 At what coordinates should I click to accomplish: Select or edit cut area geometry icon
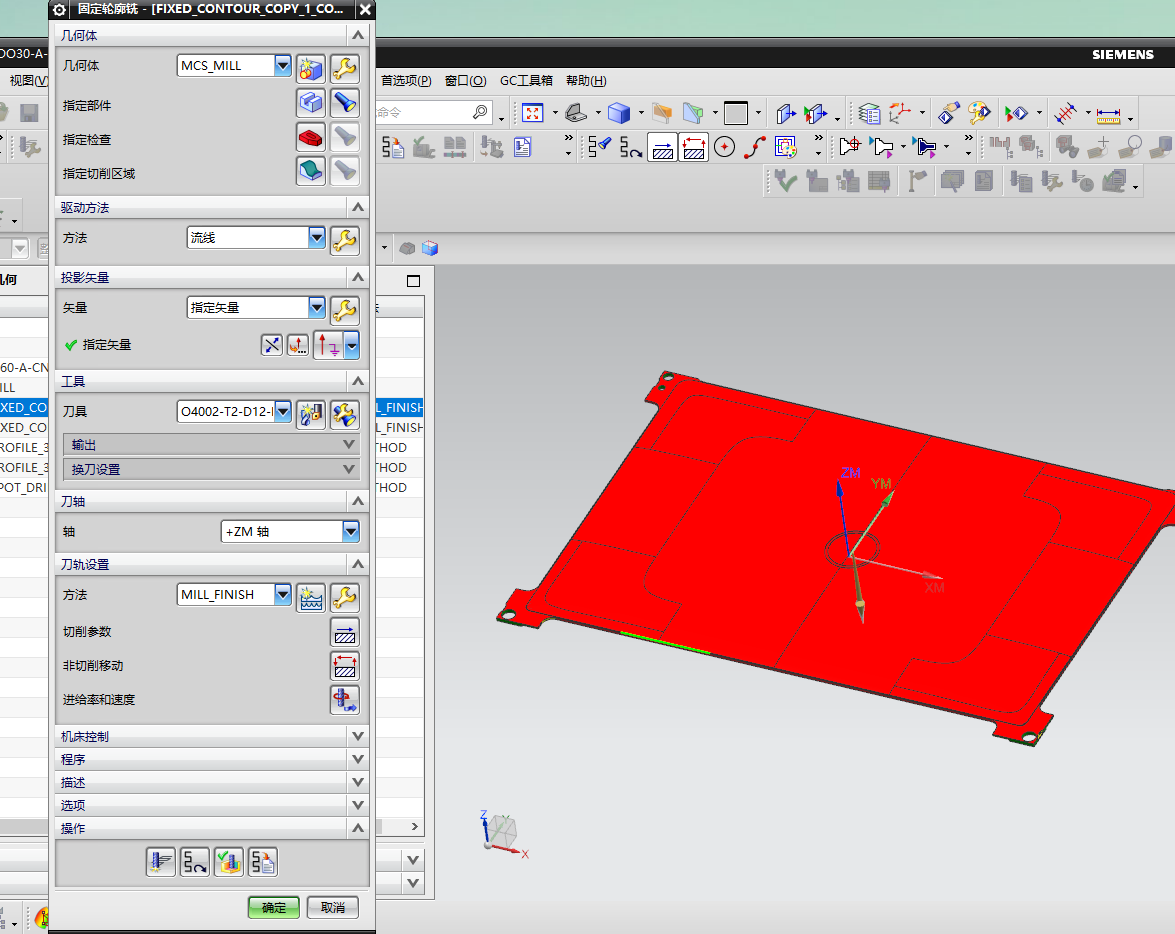coord(310,171)
